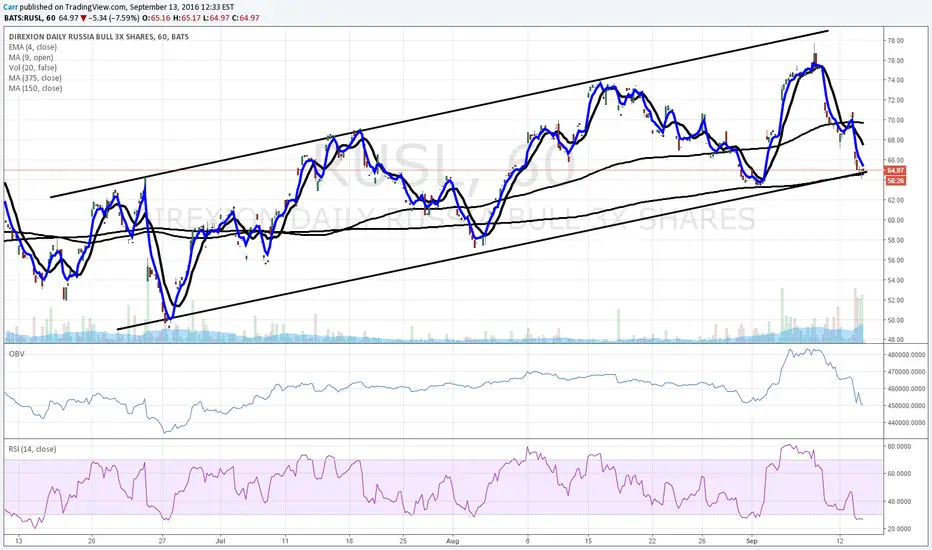Click the 60.0000 RSI axis label
This screenshot has height=550, width=932.
pyautogui.click(x=899, y=474)
